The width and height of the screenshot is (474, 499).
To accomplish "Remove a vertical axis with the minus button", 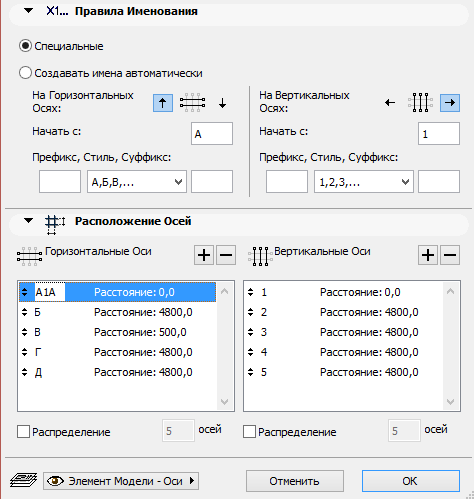I will (450, 255).
